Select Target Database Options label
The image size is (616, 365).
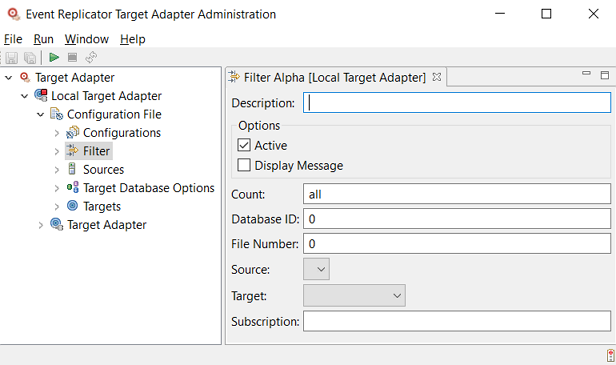(148, 188)
